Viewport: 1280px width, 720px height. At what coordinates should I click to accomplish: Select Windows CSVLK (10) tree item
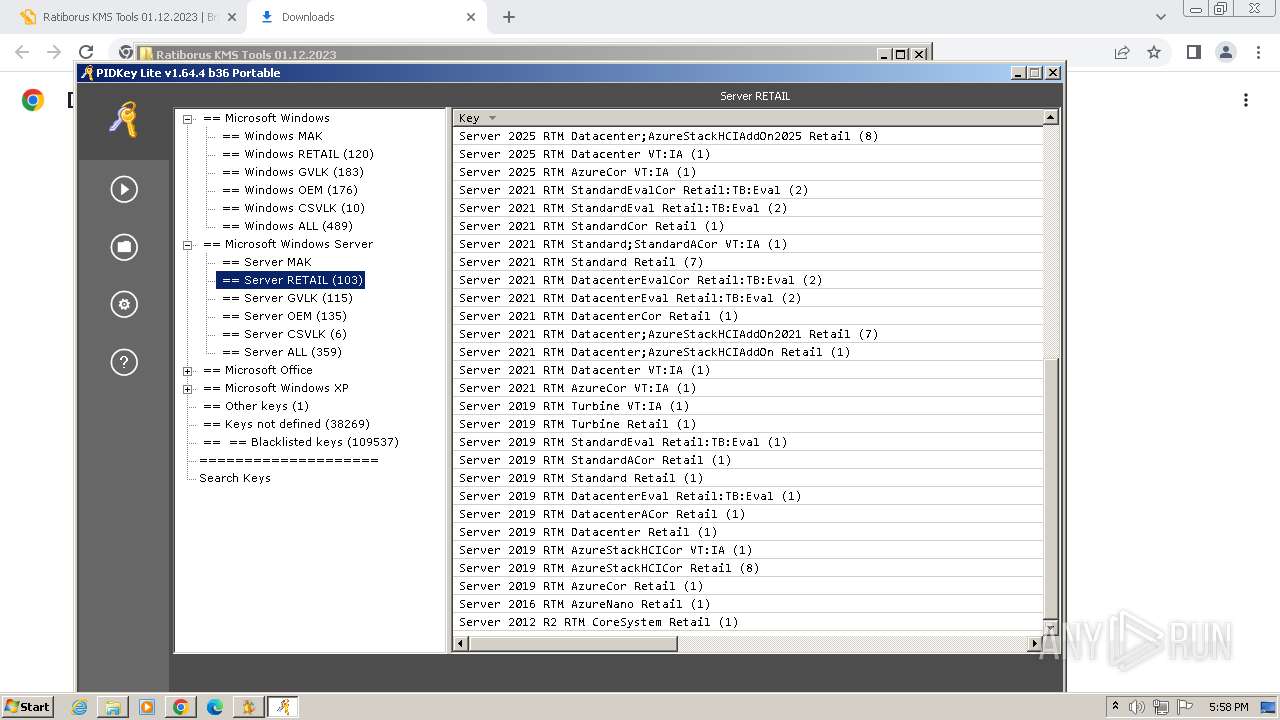click(x=293, y=208)
